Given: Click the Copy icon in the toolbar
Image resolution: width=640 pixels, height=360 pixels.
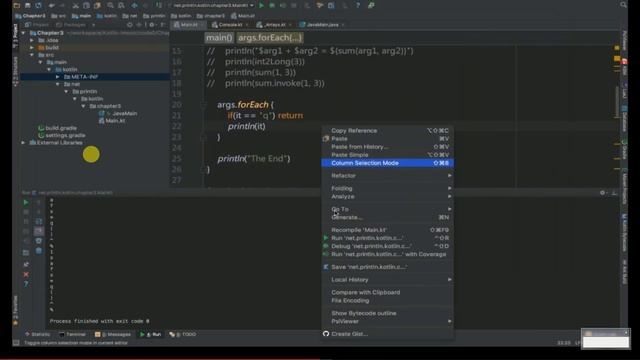Looking at the screenshot, I should click(87, 5).
